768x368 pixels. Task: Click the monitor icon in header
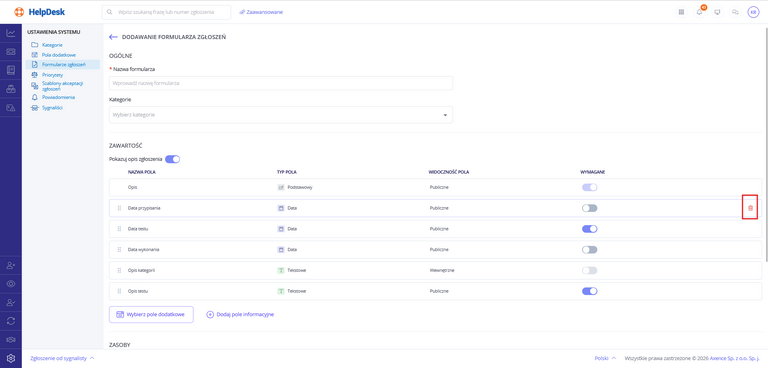coord(717,12)
